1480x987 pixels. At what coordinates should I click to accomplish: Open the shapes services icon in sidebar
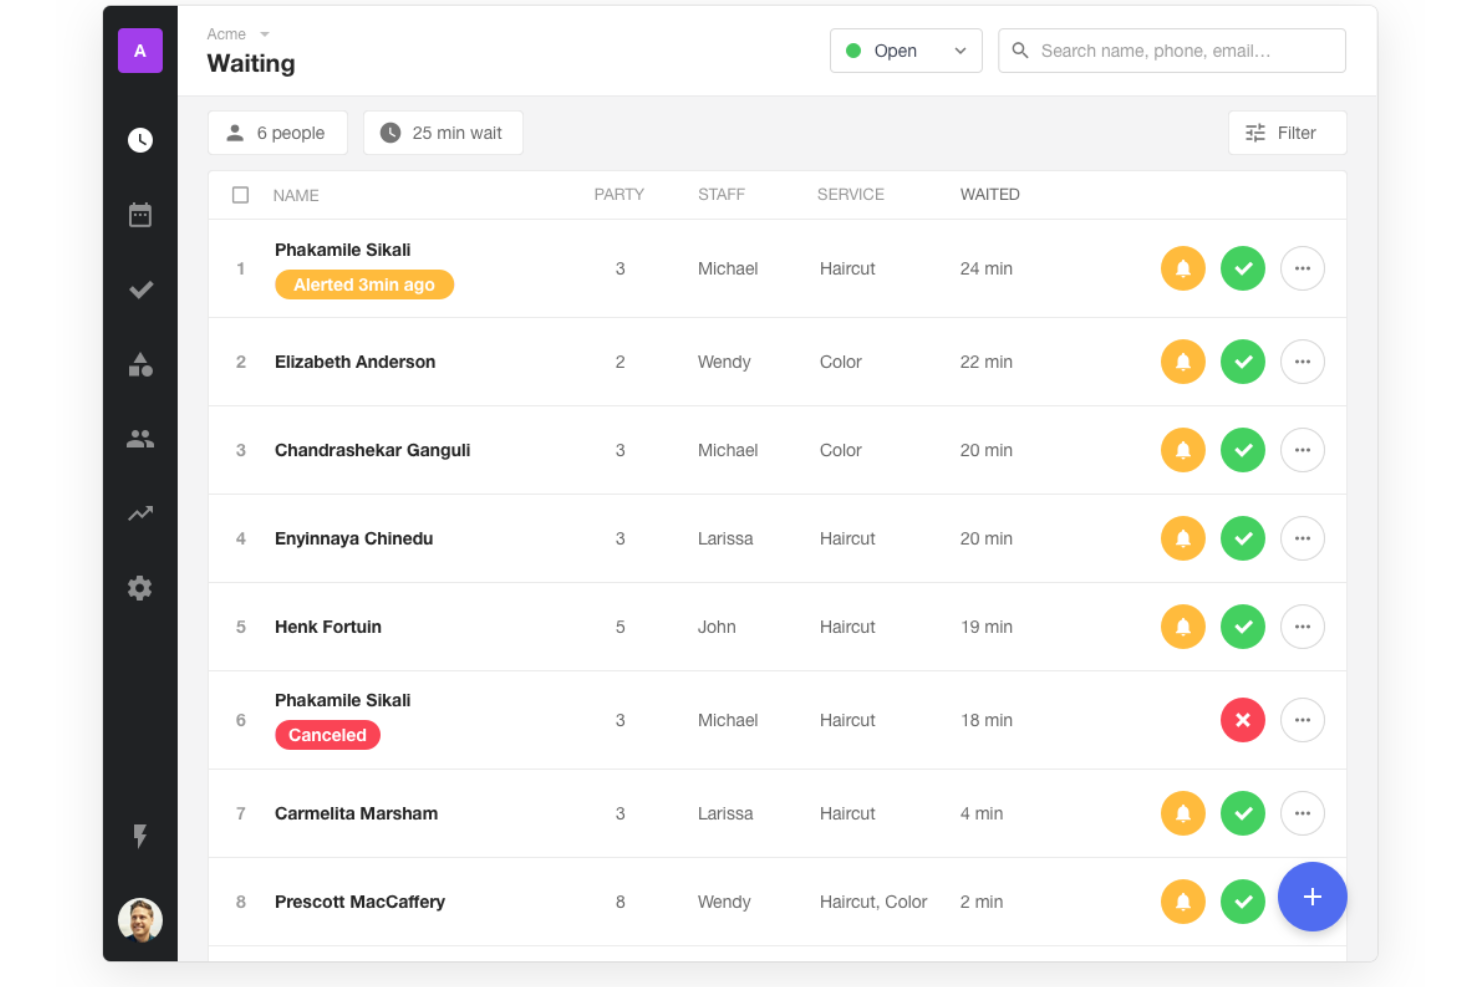(140, 365)
